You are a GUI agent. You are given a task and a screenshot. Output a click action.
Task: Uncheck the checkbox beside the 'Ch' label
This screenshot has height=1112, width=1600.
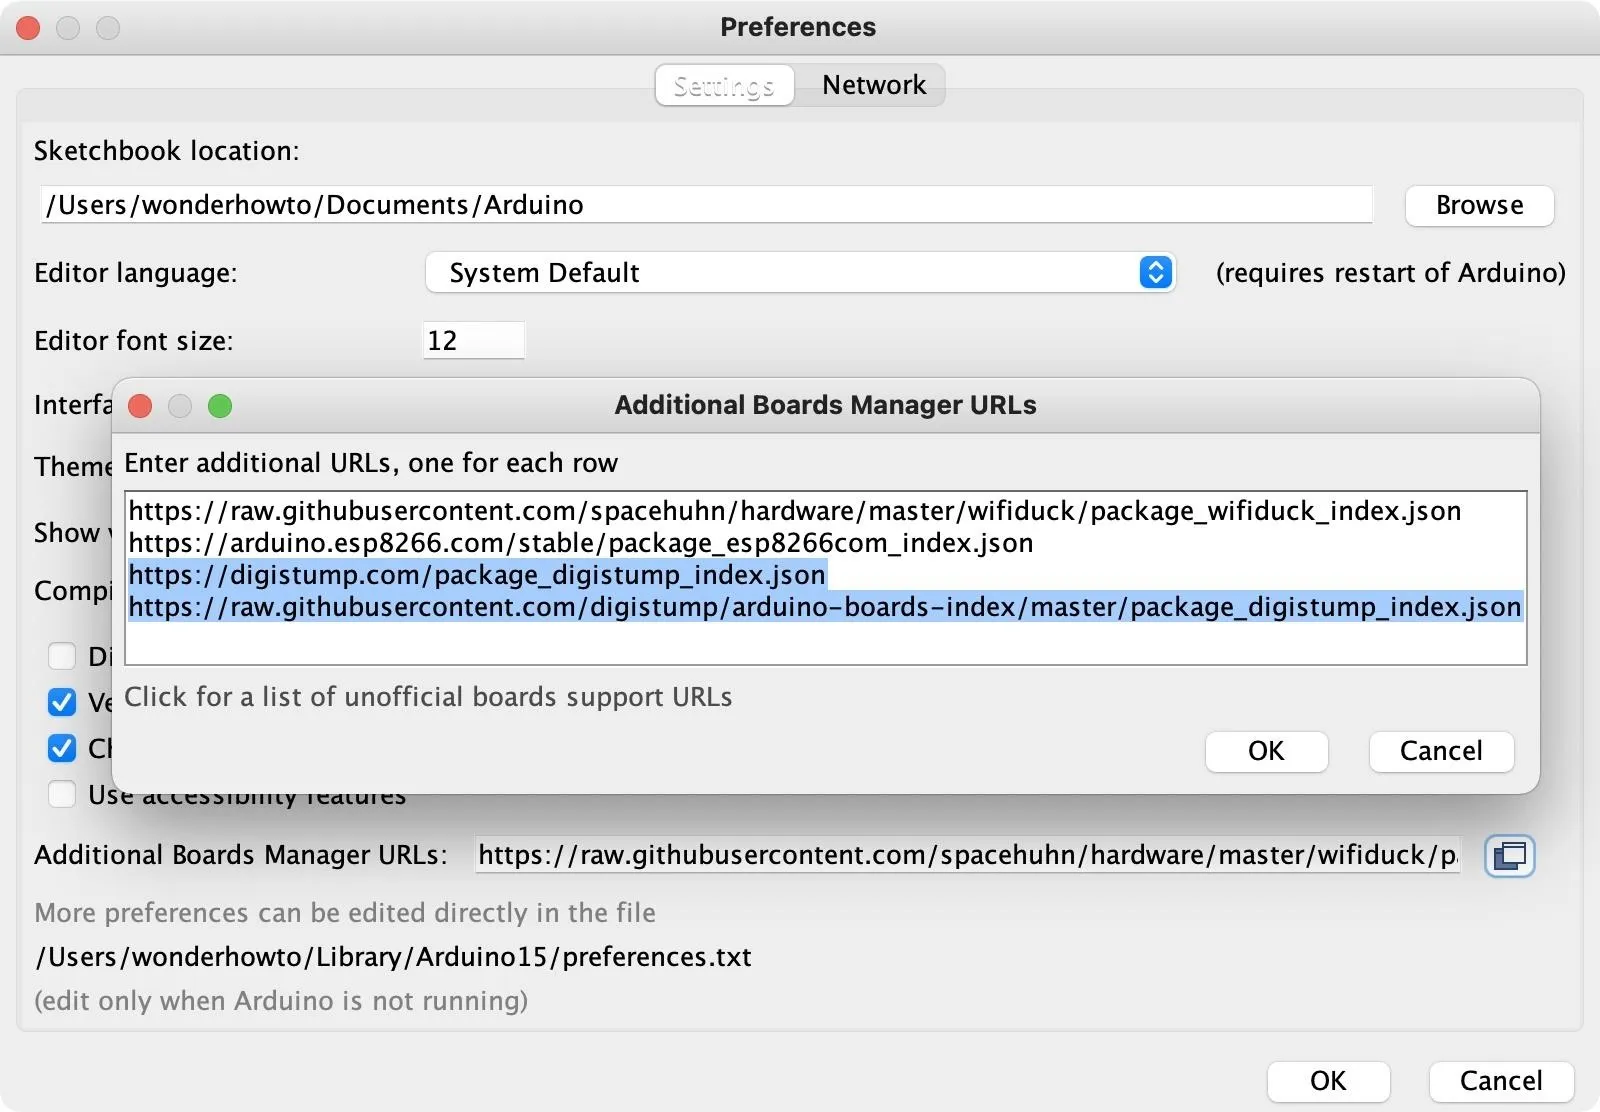pyautogui.click(x=62, y=748)
